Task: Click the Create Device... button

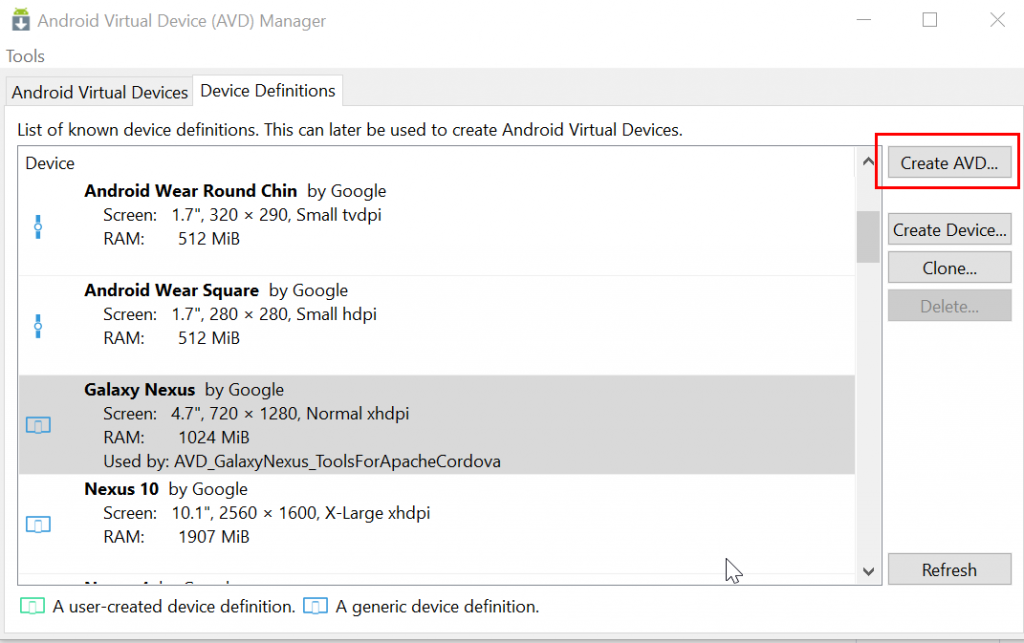Action: [x=949, y=230]
